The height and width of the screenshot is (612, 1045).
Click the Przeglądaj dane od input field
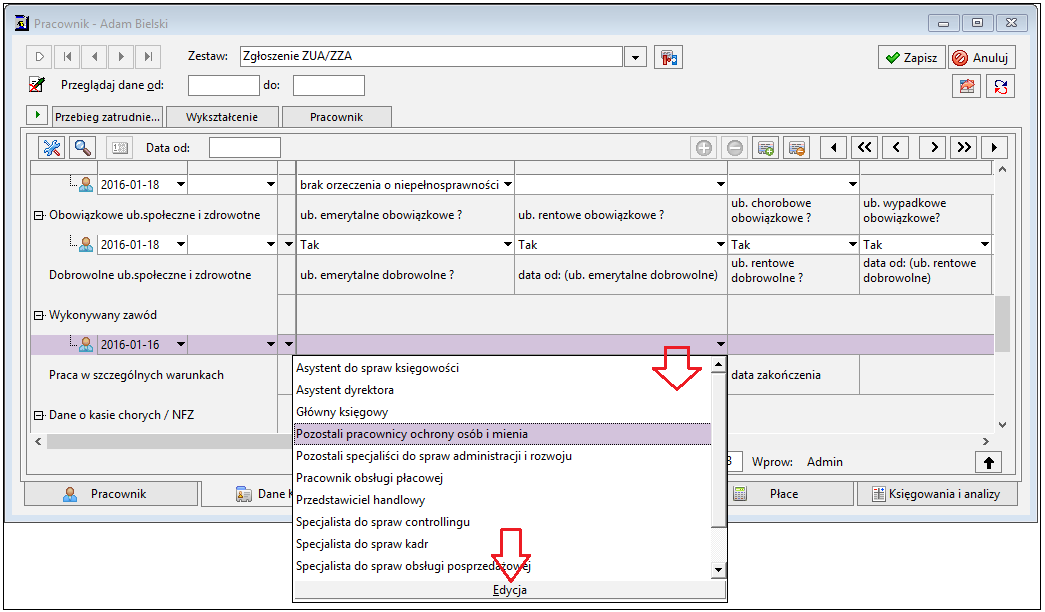tap(223, 85)
